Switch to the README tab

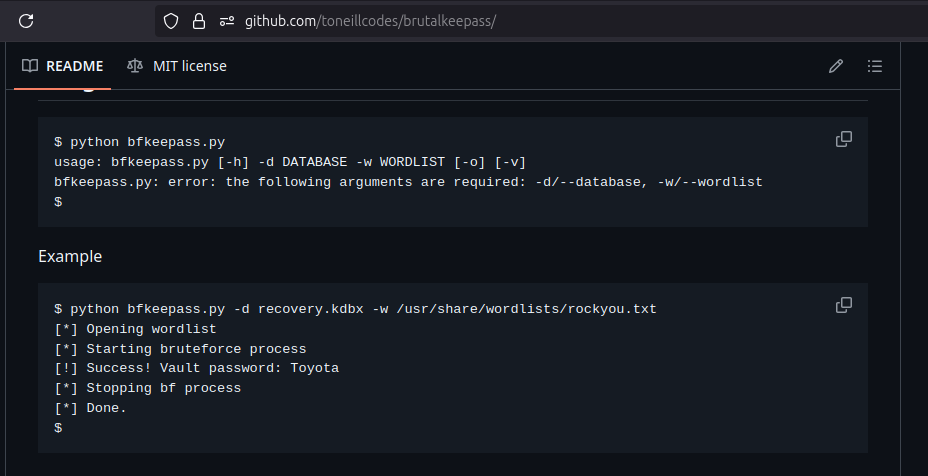coord(63,66)
